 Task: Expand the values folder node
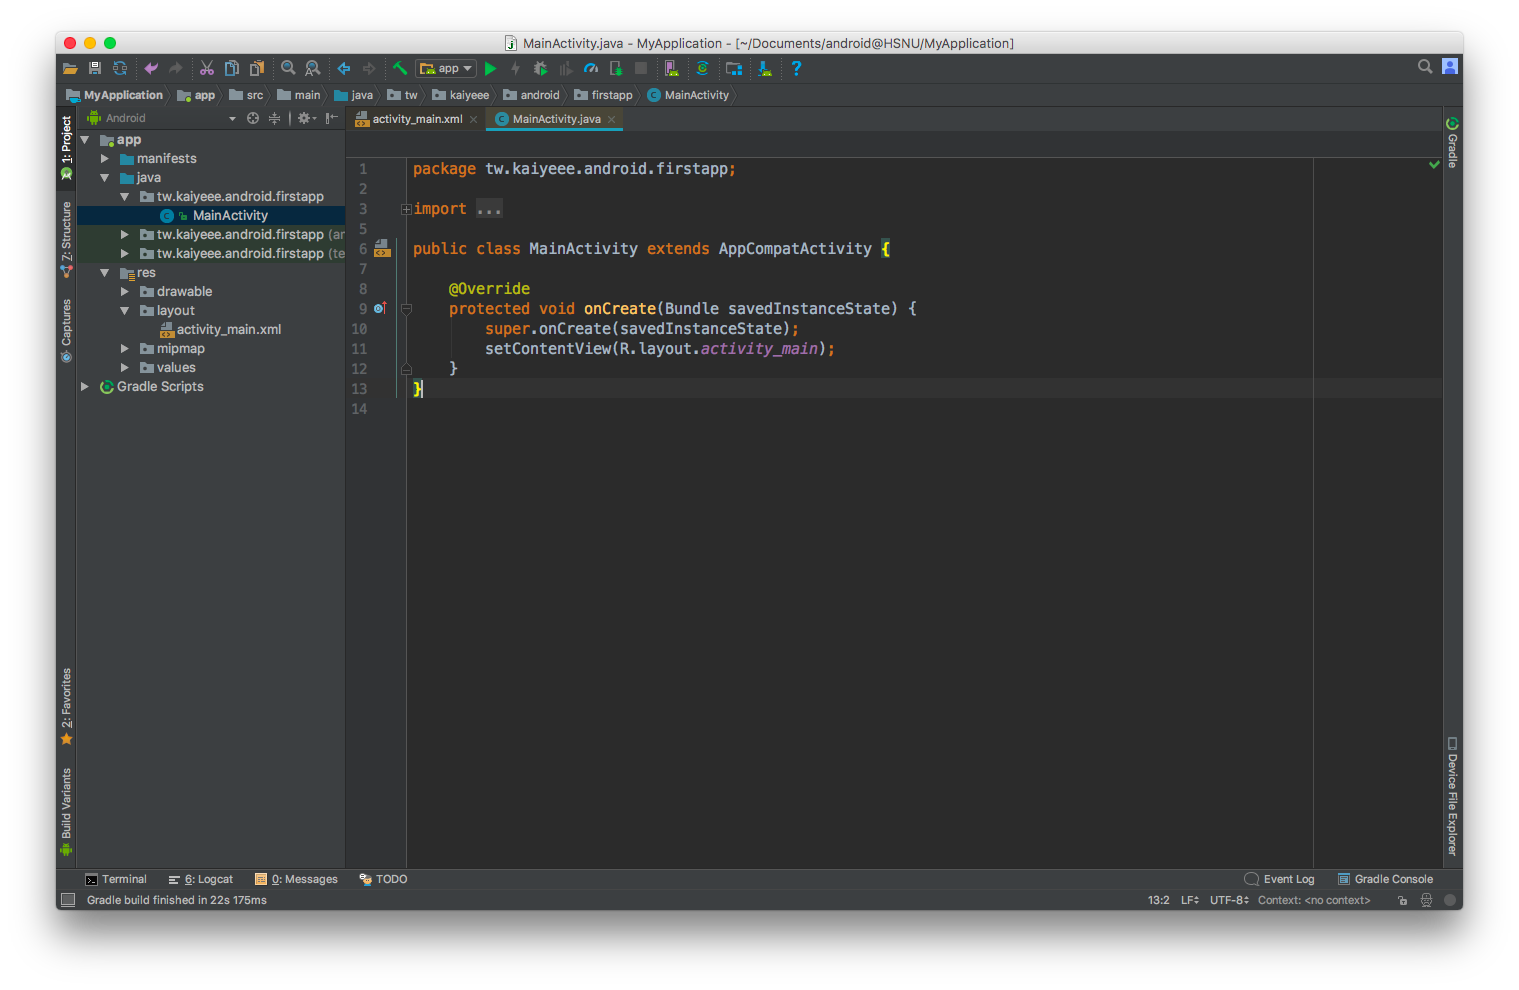coord(125,368)
